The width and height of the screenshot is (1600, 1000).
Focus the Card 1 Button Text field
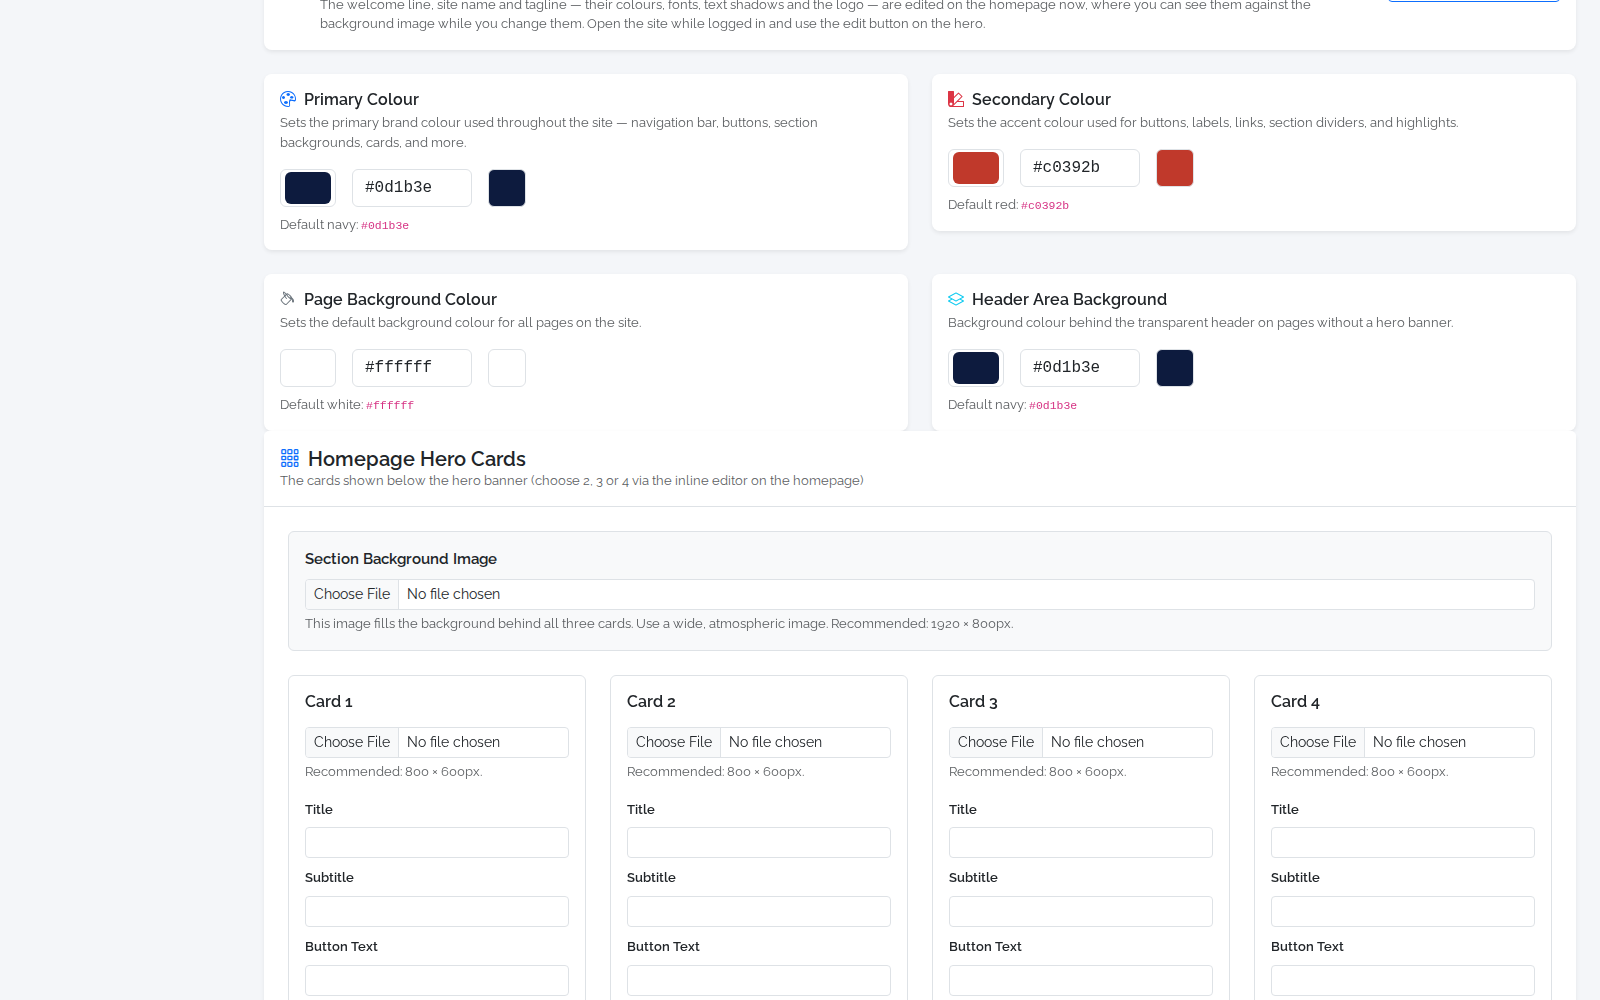pyautogui.click(x=437, y=980)
